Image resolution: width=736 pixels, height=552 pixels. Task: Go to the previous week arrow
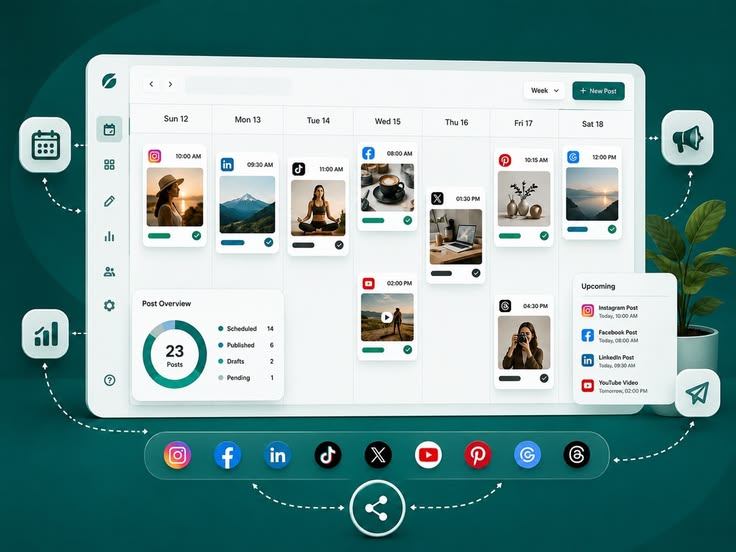151,84
